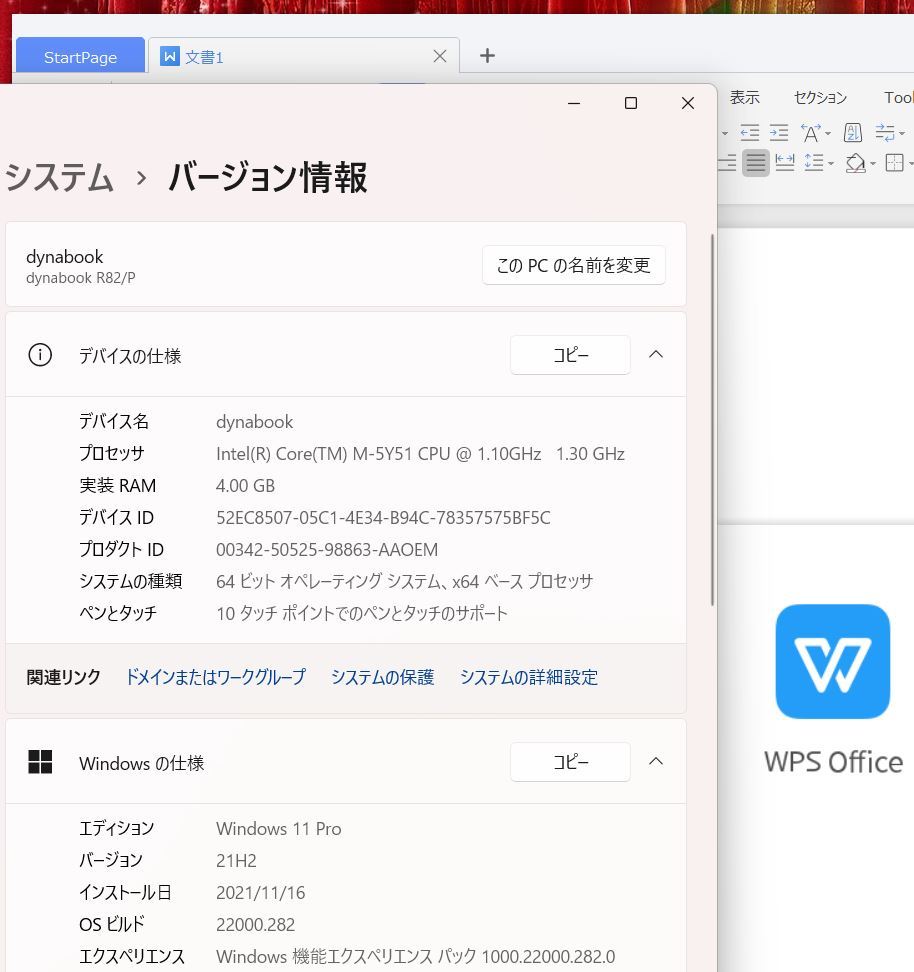
Task: Click the Windows logo beside Windows の仕様
Action: [40, 762]
